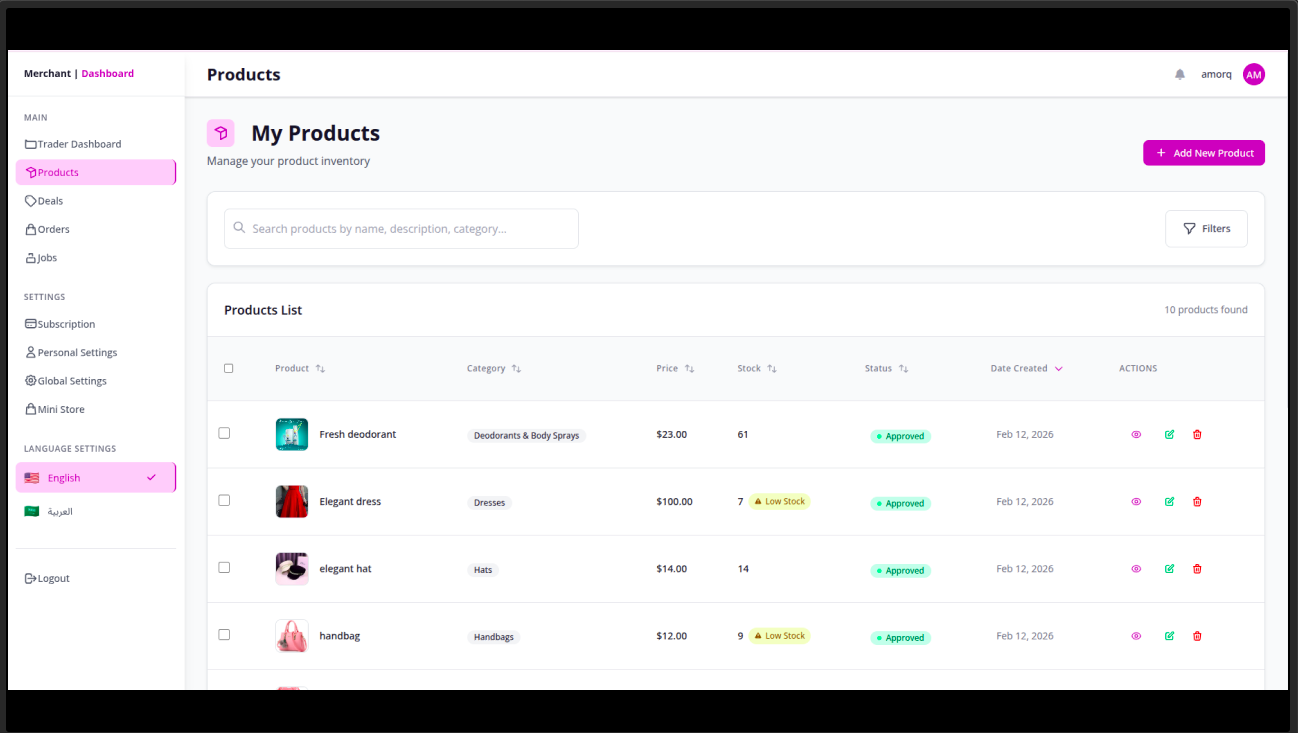Click the Merchant Dashboard logo text

click(79, 73)
